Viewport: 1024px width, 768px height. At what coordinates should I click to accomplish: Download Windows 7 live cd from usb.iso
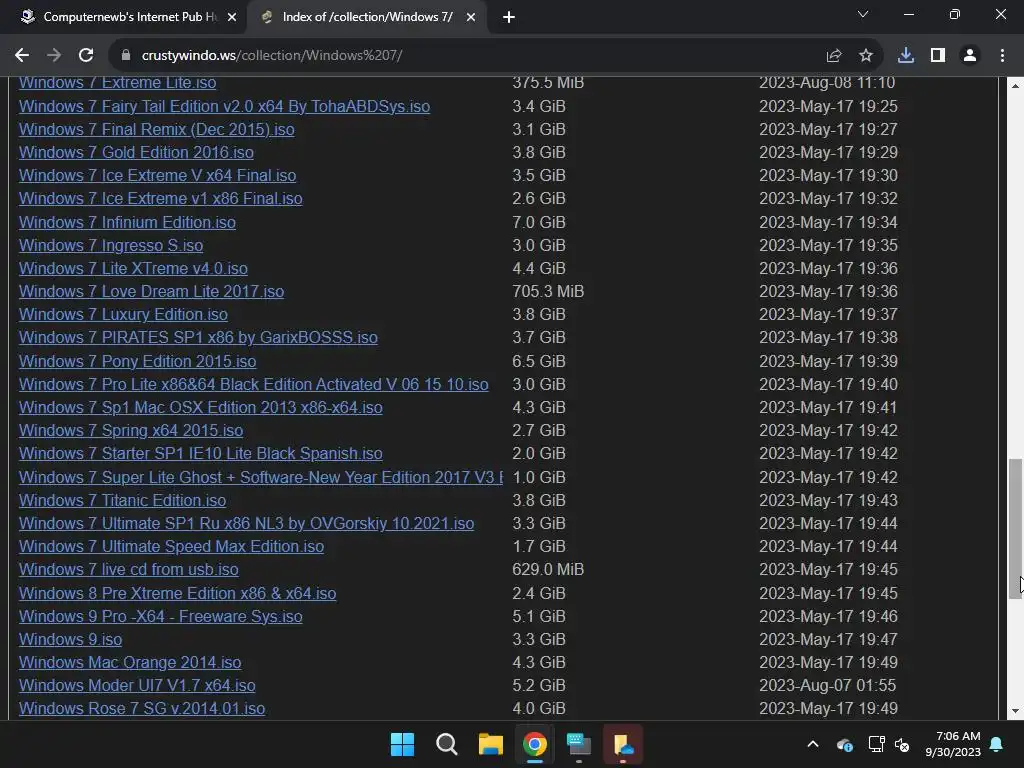pyautogui.click(x=129, y=569)
